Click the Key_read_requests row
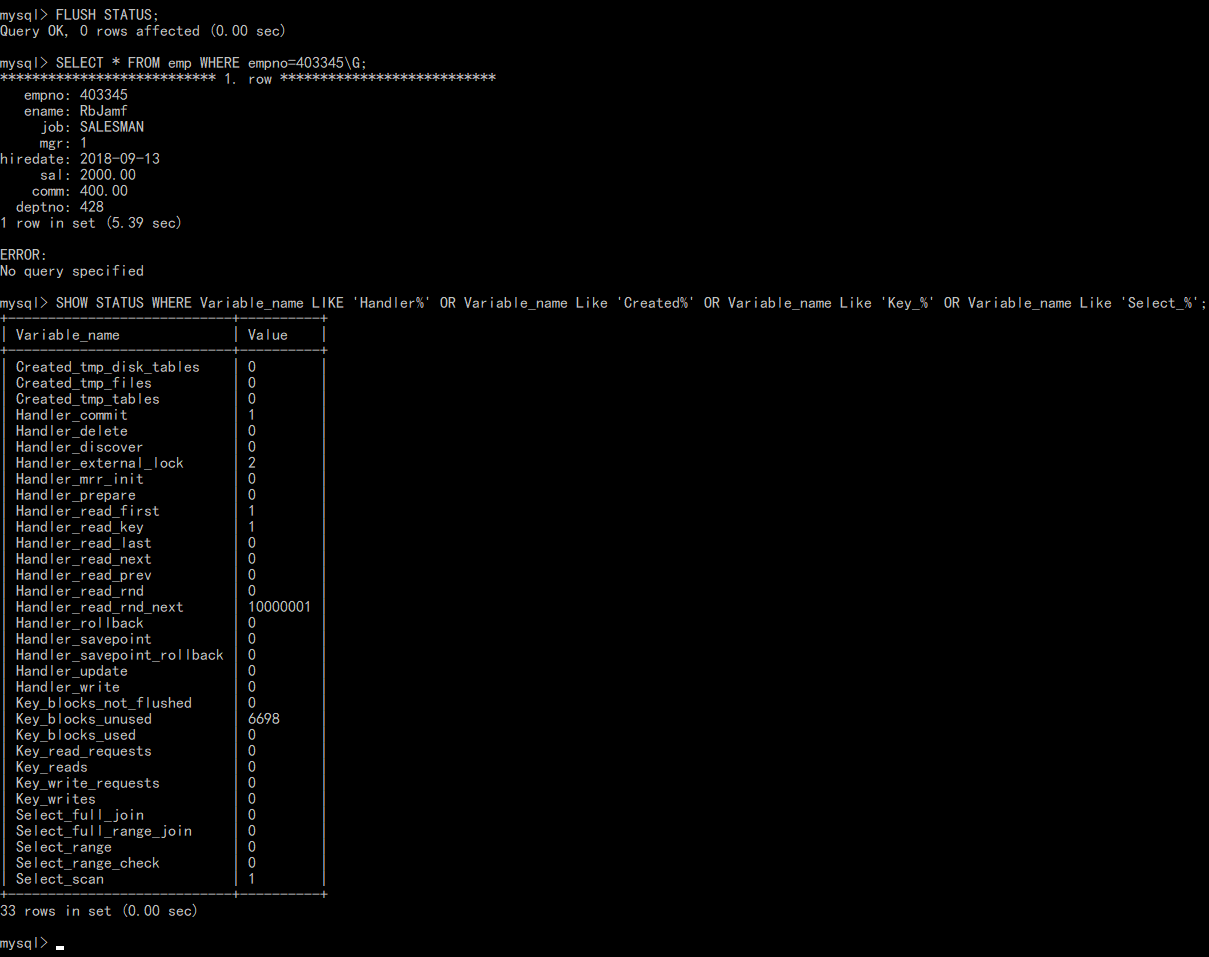The height and width of the screenshot is (957, 1209). pos(163,751)
